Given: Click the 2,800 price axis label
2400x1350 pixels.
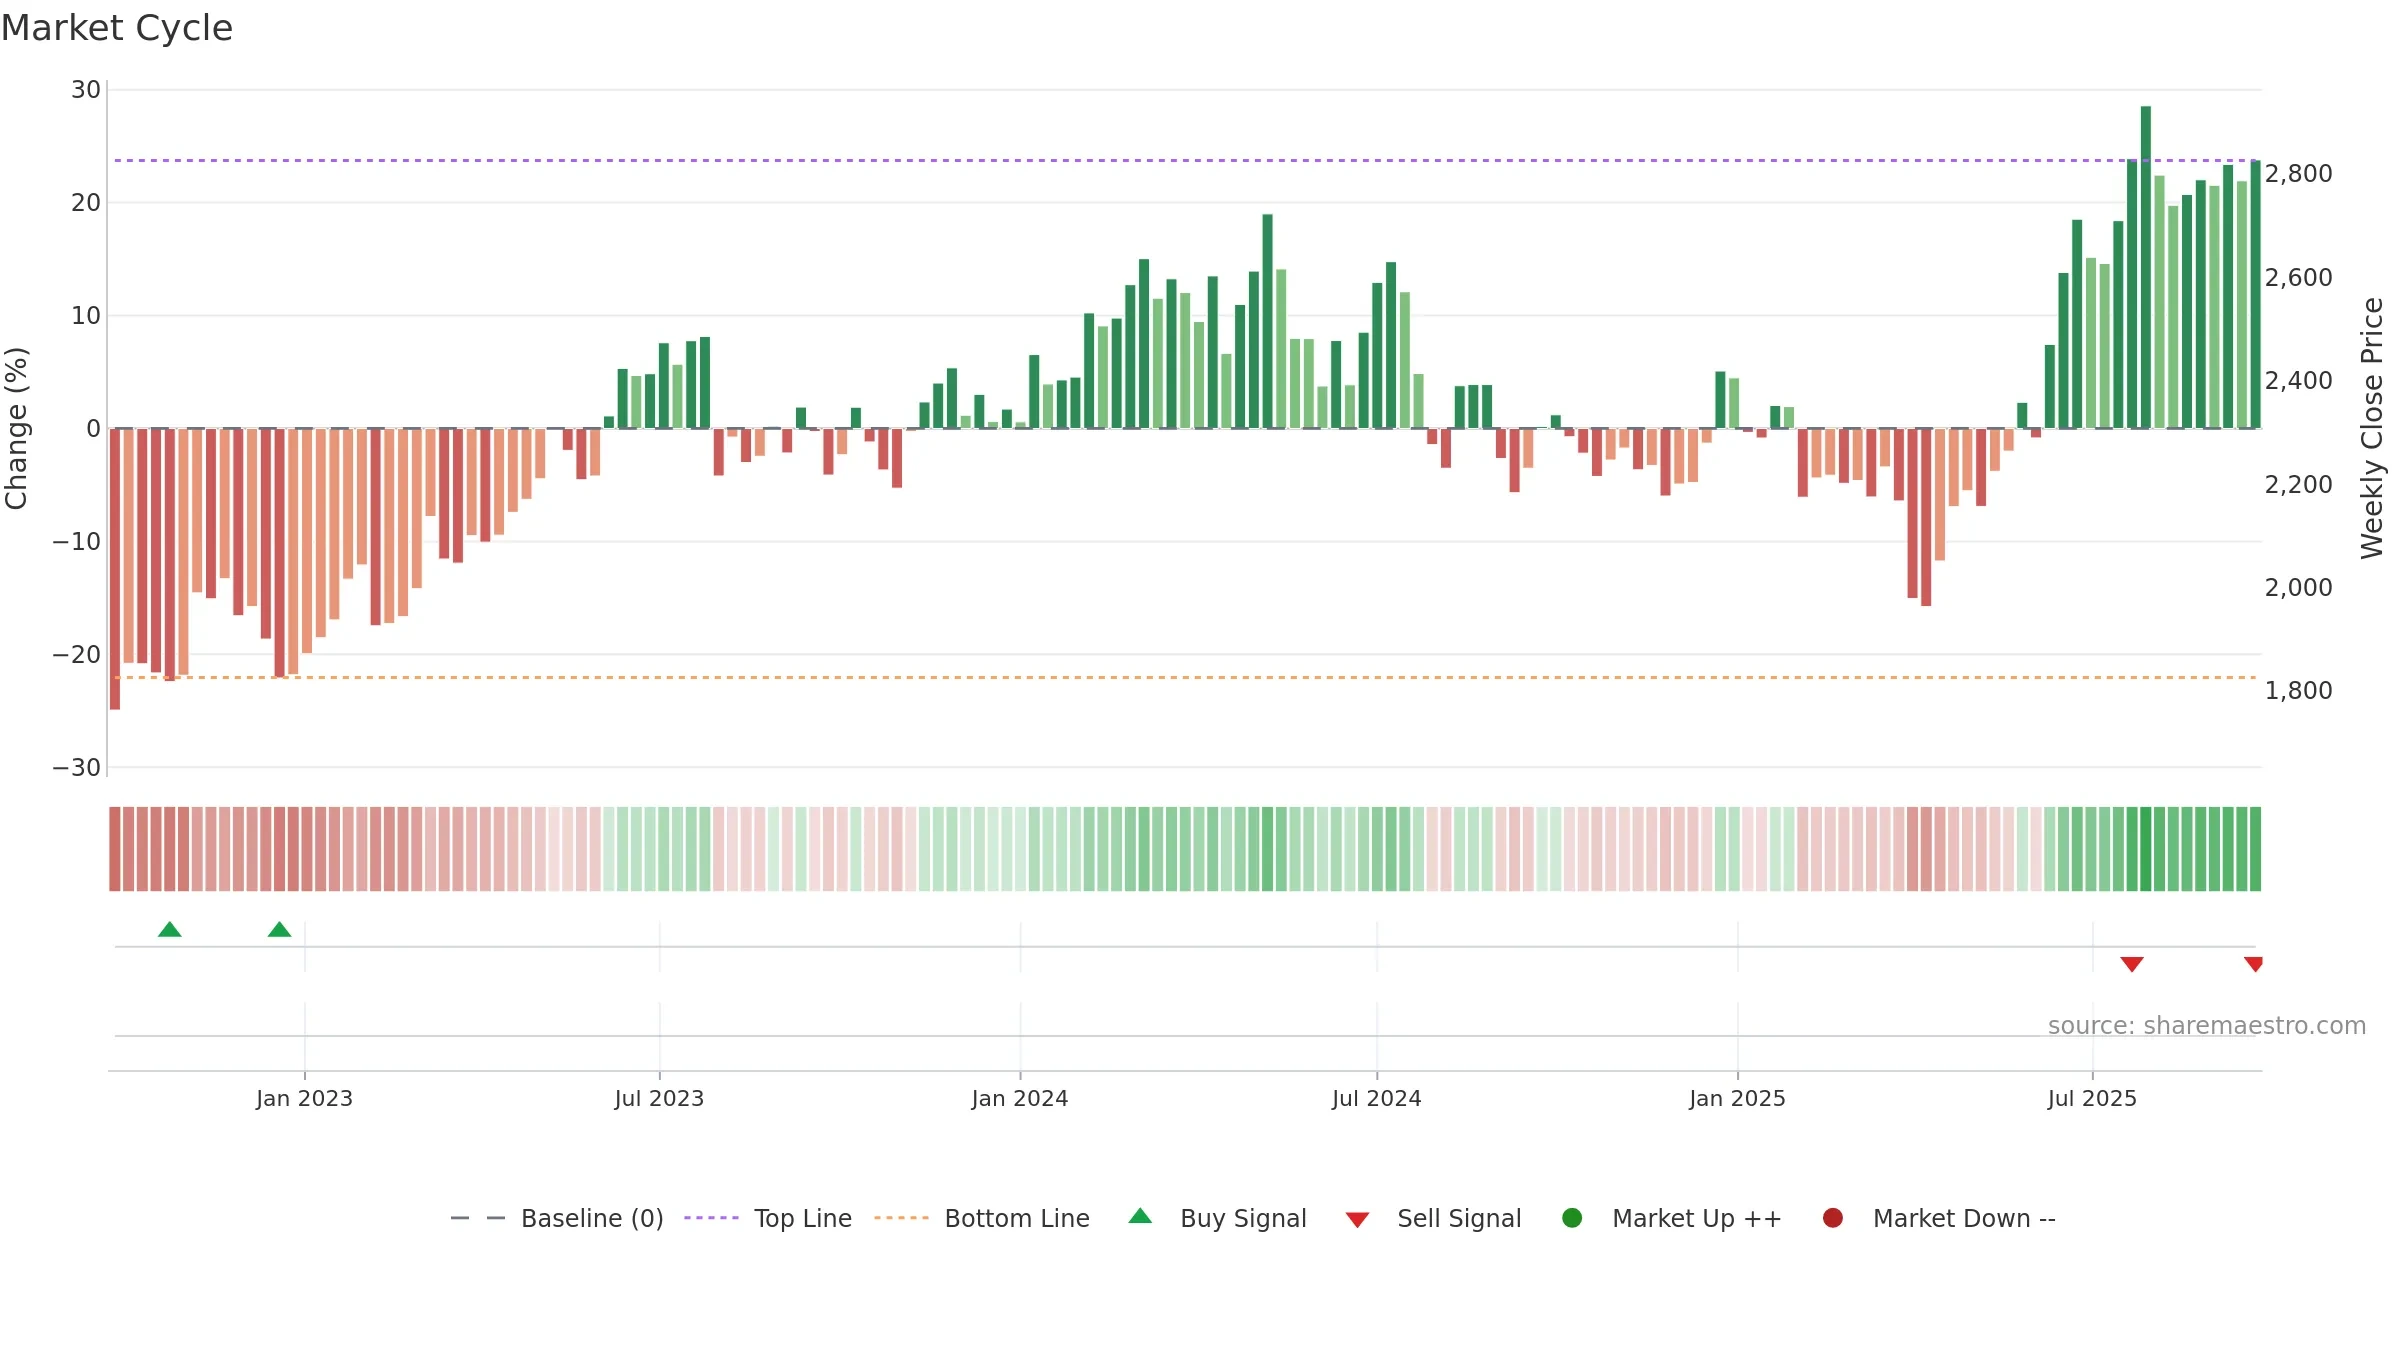Looking at the screenshot, I should [2298, 174].
